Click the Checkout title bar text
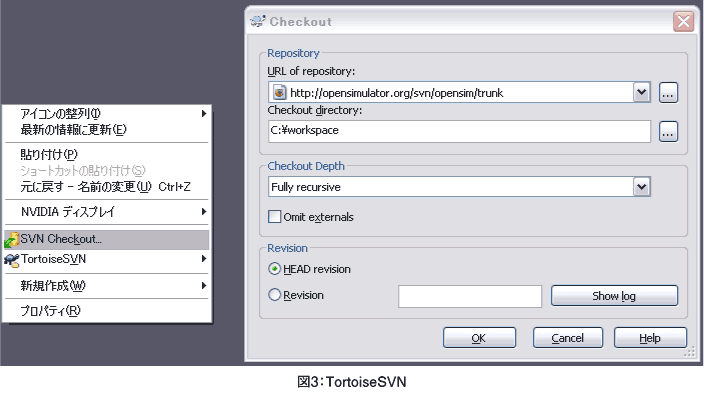This screenshot has width=704, height=393. click(300, 22)
